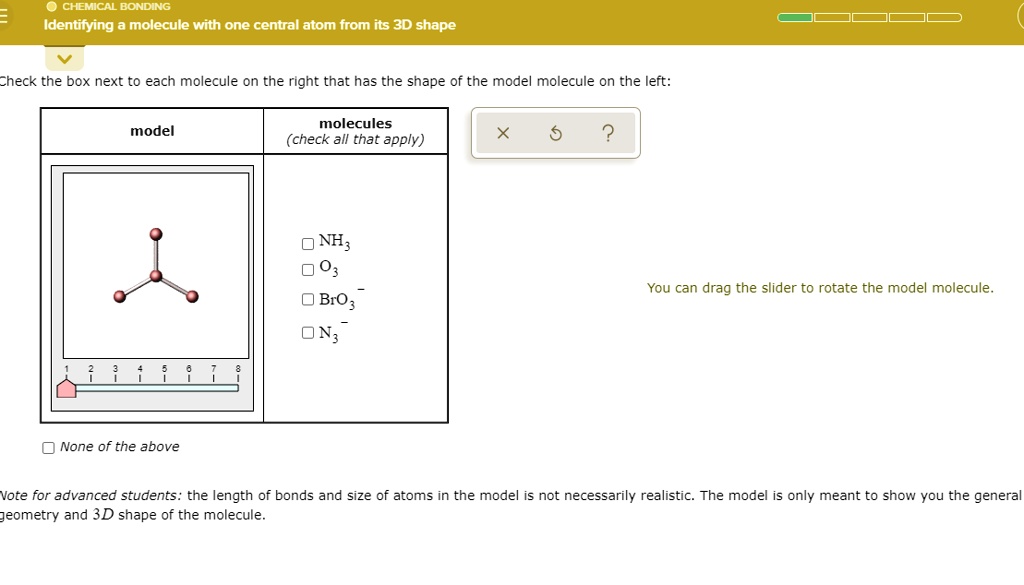
Task: Tick the O3 checkbox
Action: [307, 269]
